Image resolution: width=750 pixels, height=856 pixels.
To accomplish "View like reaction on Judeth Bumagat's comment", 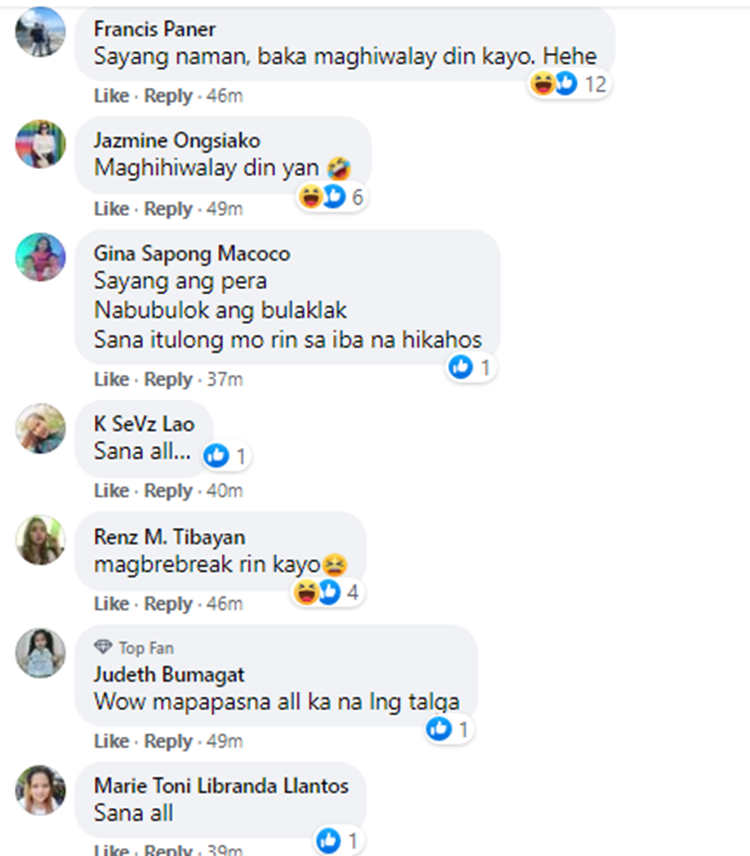I will click(x=448, y=729).
